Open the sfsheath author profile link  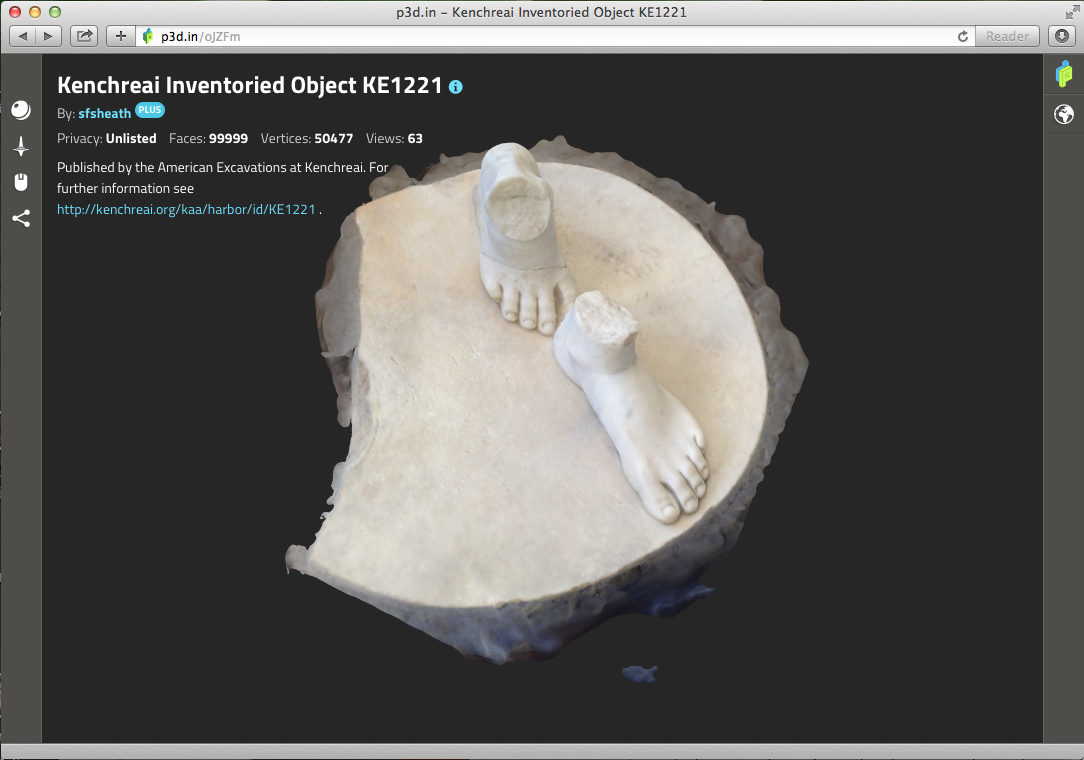click(x=104, y=114)
